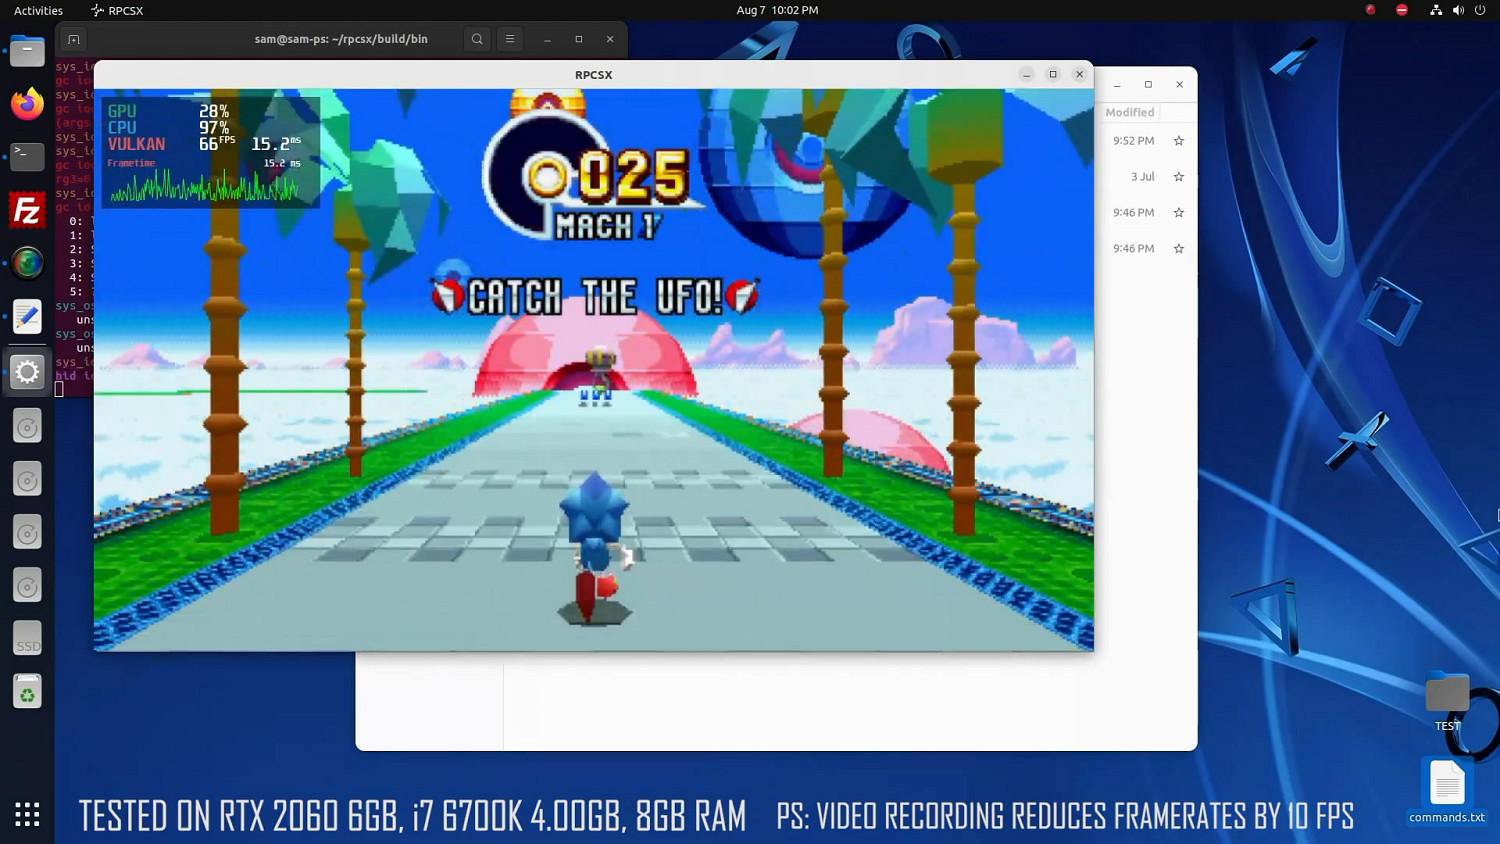This screenshot has height=844, width=1500.
Task: Star the file modified 3 Jul
Action: click(x=1178, y=177)
